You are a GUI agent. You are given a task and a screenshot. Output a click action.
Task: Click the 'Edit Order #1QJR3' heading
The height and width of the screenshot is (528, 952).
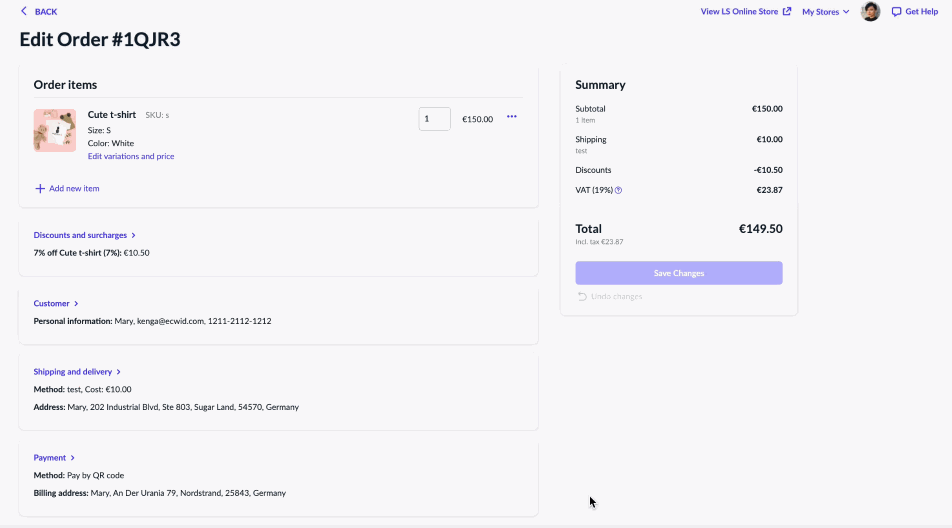[100, 39]
